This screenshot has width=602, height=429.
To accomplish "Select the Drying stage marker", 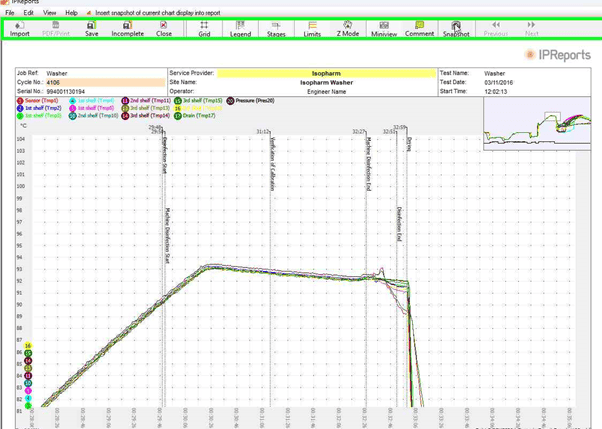I will point(409,144).
